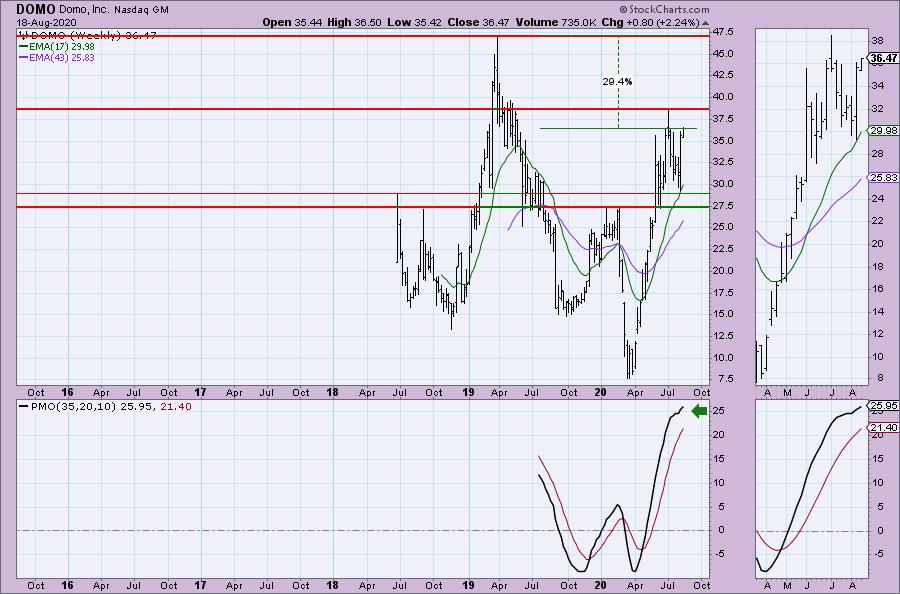Click the '7.5' price axis label
This screenshot has height=594, width=900.
tap(725, 379)
